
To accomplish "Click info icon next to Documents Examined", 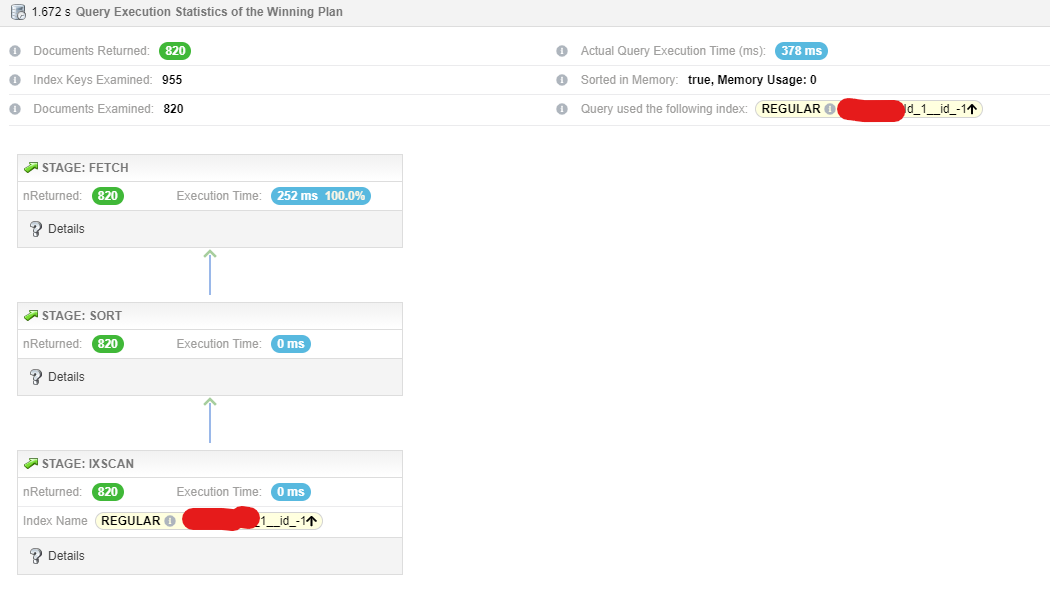I will click(15, 108).
